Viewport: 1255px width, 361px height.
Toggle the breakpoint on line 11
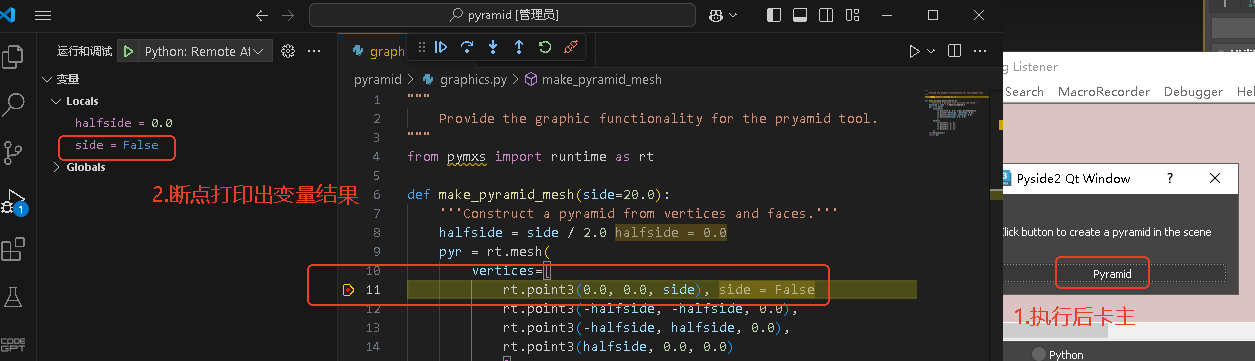click(348, 290)
